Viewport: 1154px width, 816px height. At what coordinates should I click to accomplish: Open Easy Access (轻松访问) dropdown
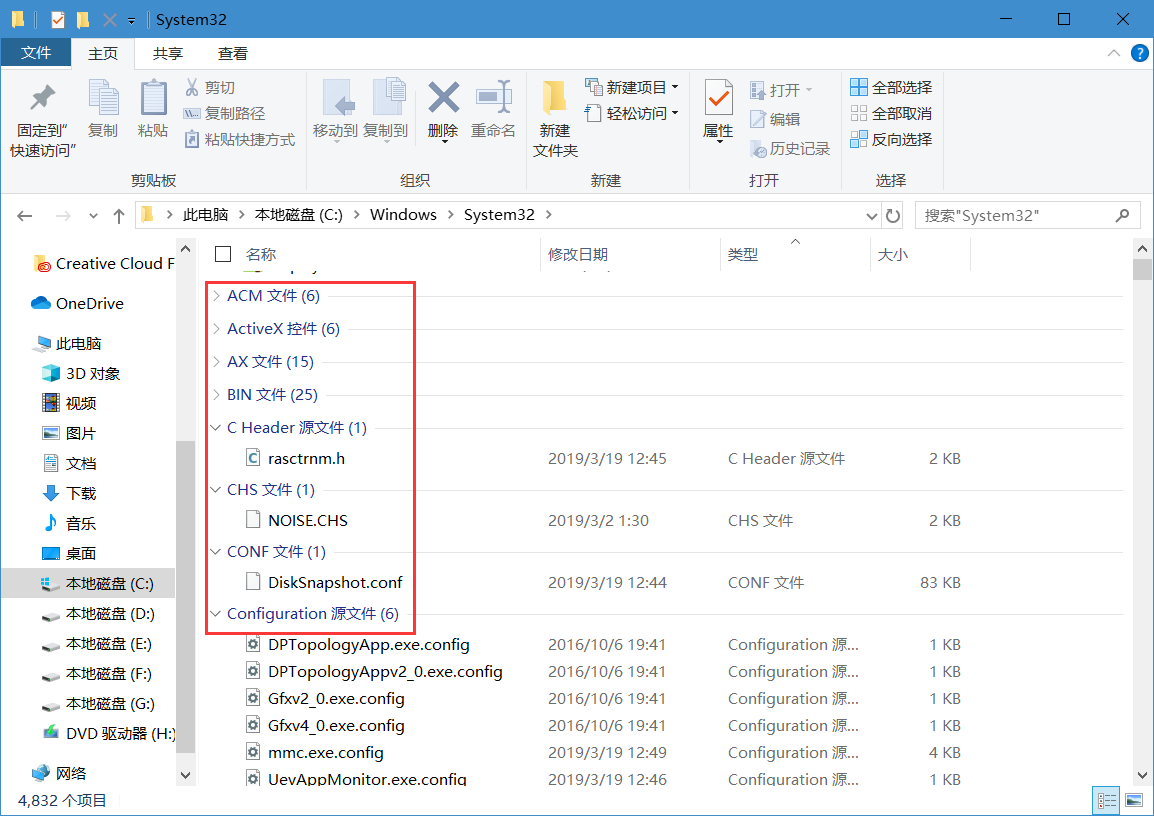[x=631, y=113]
